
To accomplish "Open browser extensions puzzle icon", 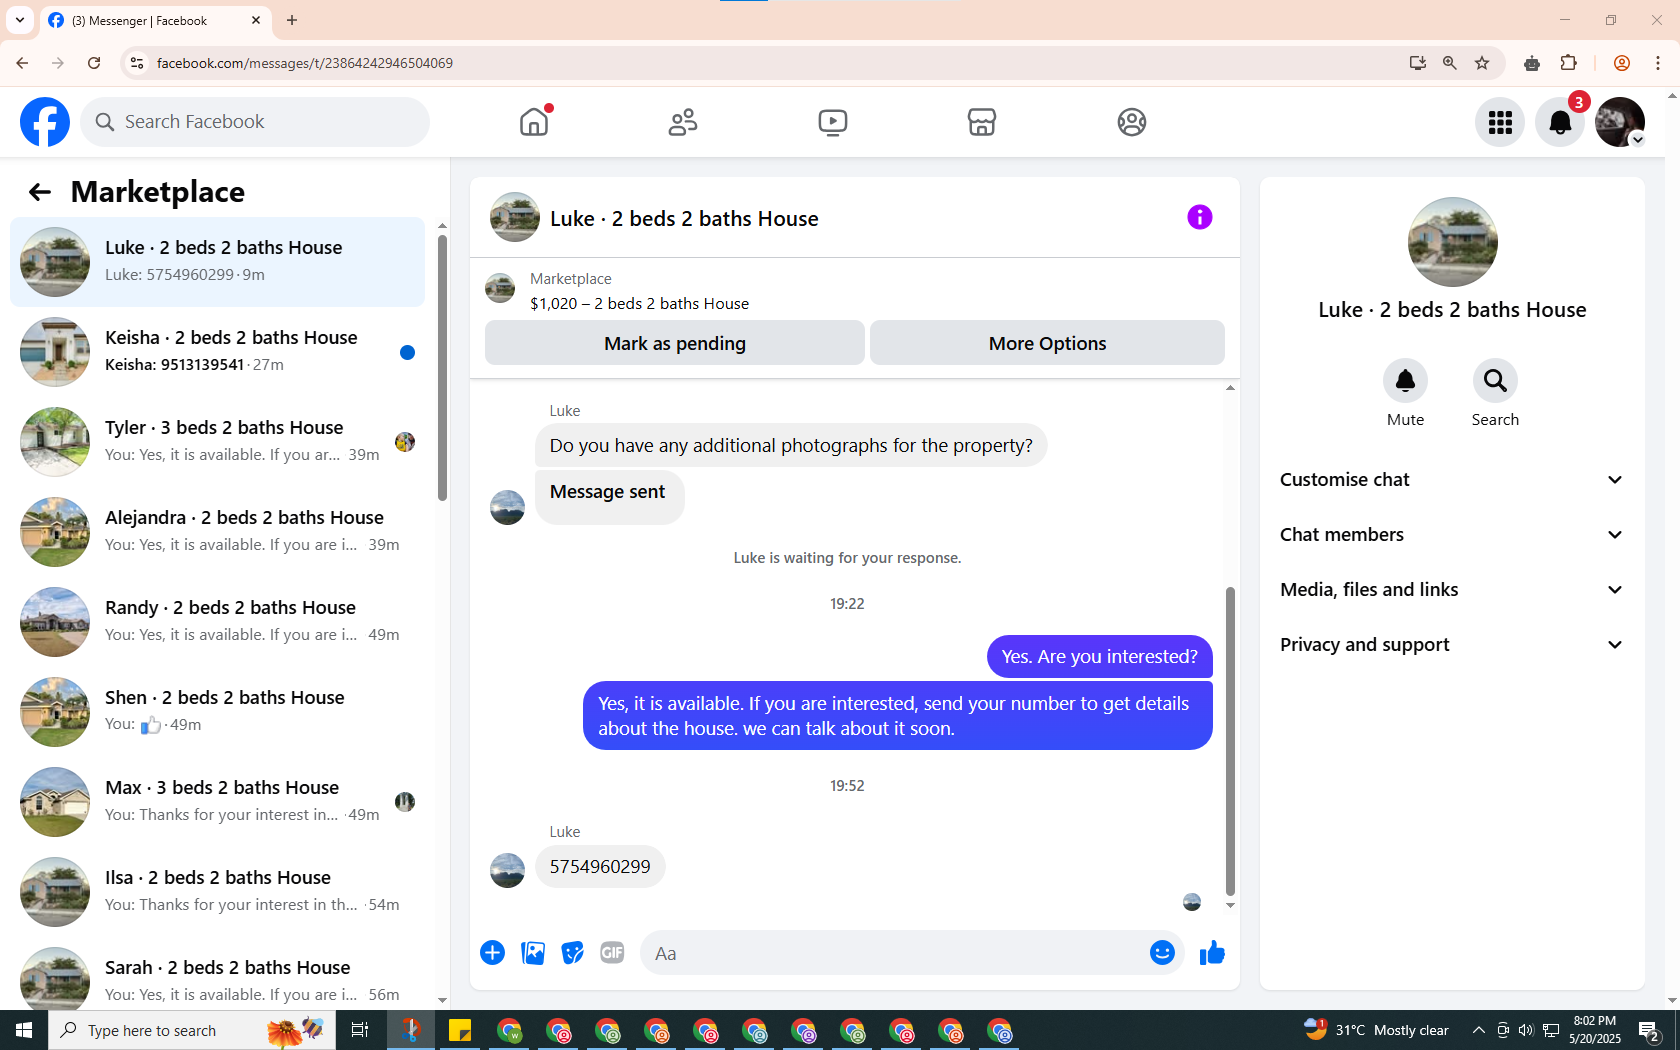I will [1568, 63].
